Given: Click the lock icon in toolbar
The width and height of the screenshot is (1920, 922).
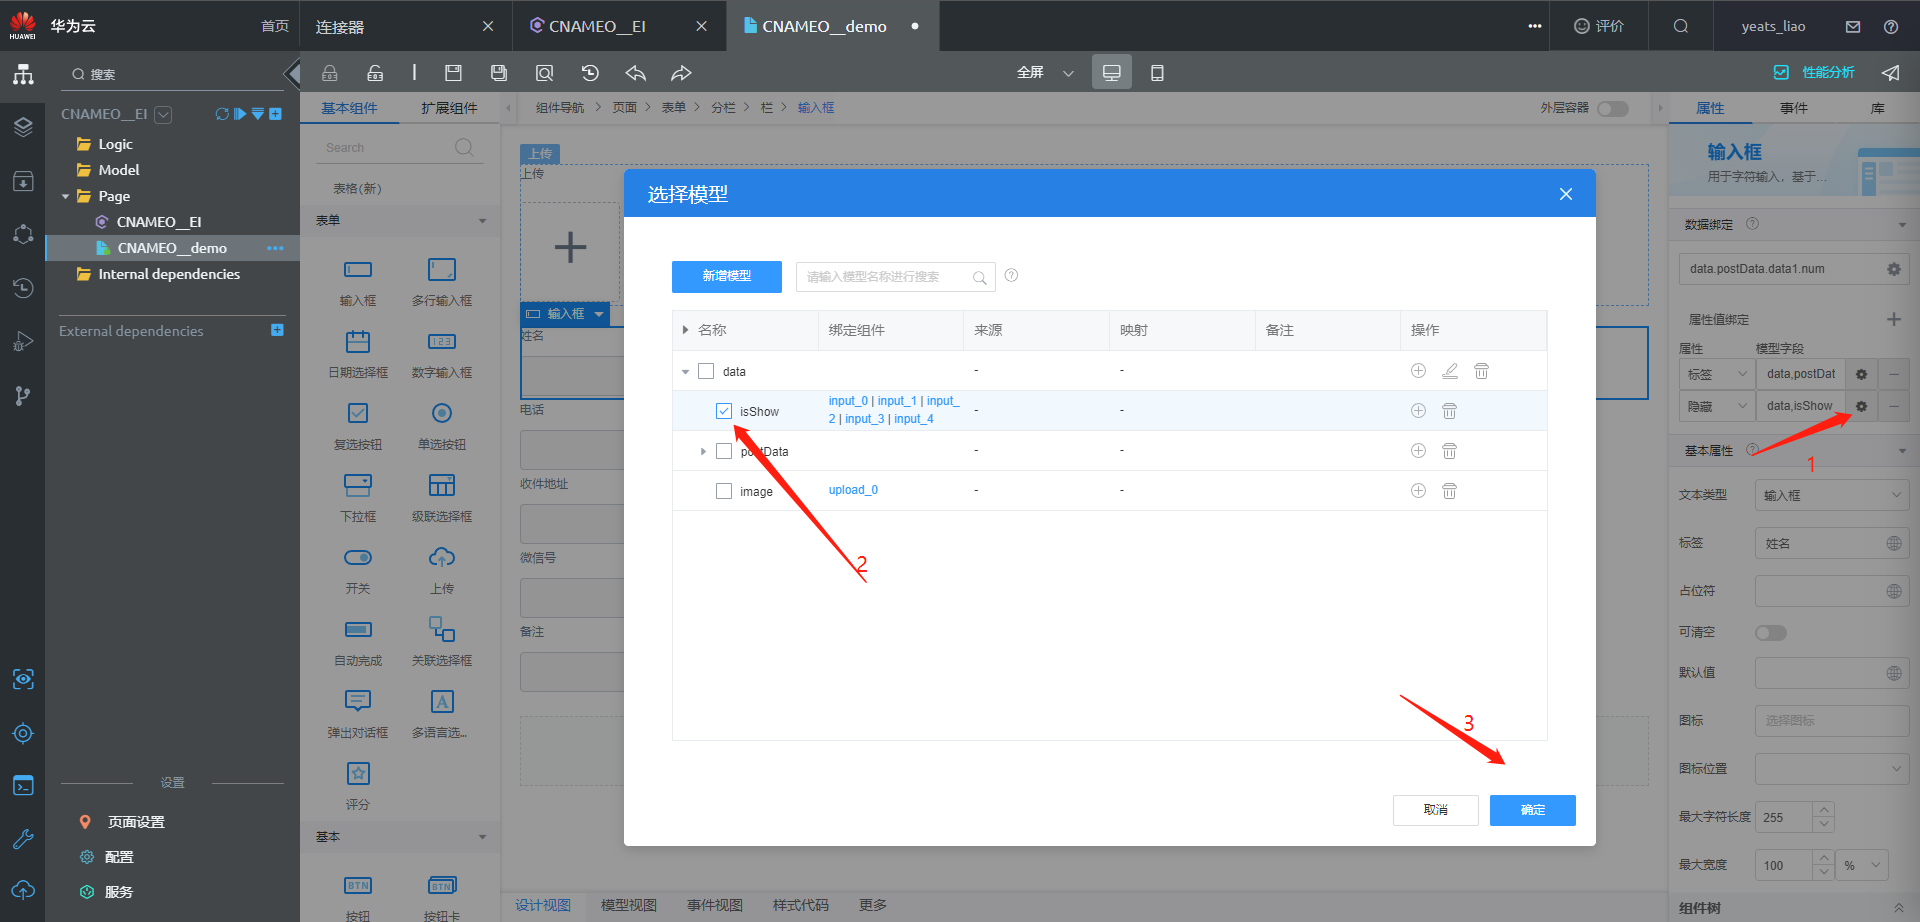Looking at the screenshot, I should [330, 73].
